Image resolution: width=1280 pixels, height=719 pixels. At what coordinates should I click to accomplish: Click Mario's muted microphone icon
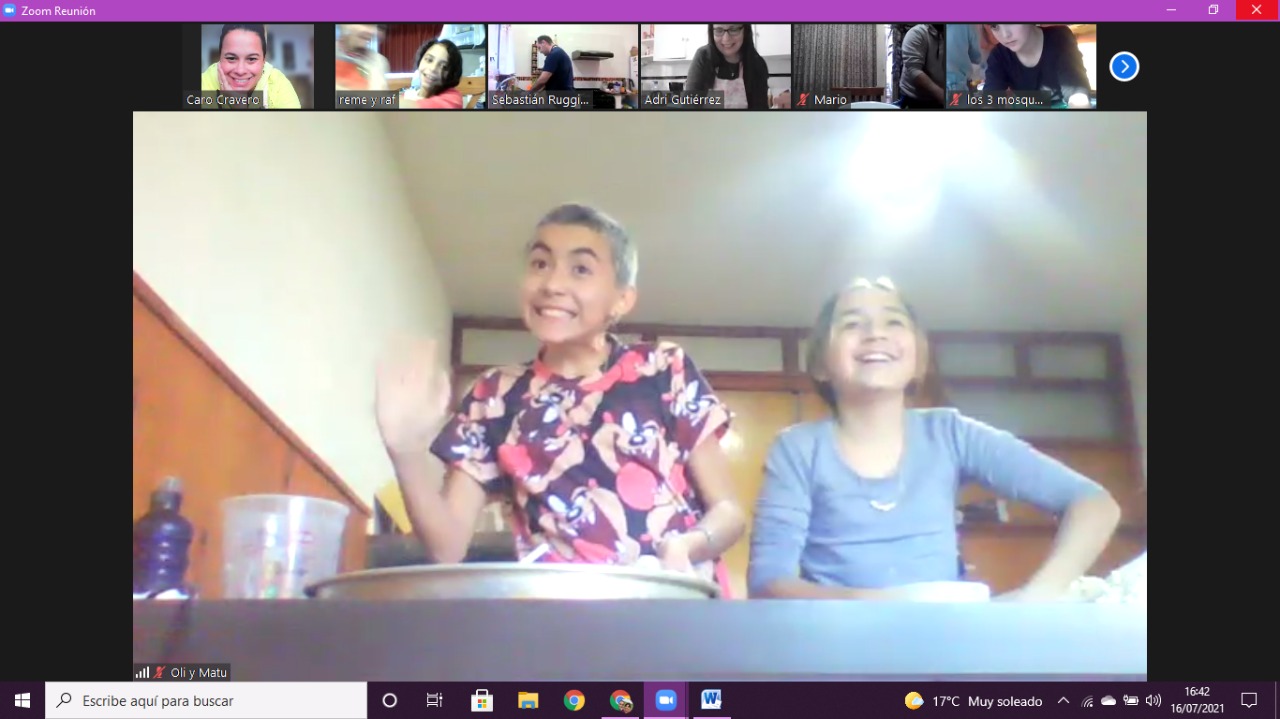tap(803, 100)
